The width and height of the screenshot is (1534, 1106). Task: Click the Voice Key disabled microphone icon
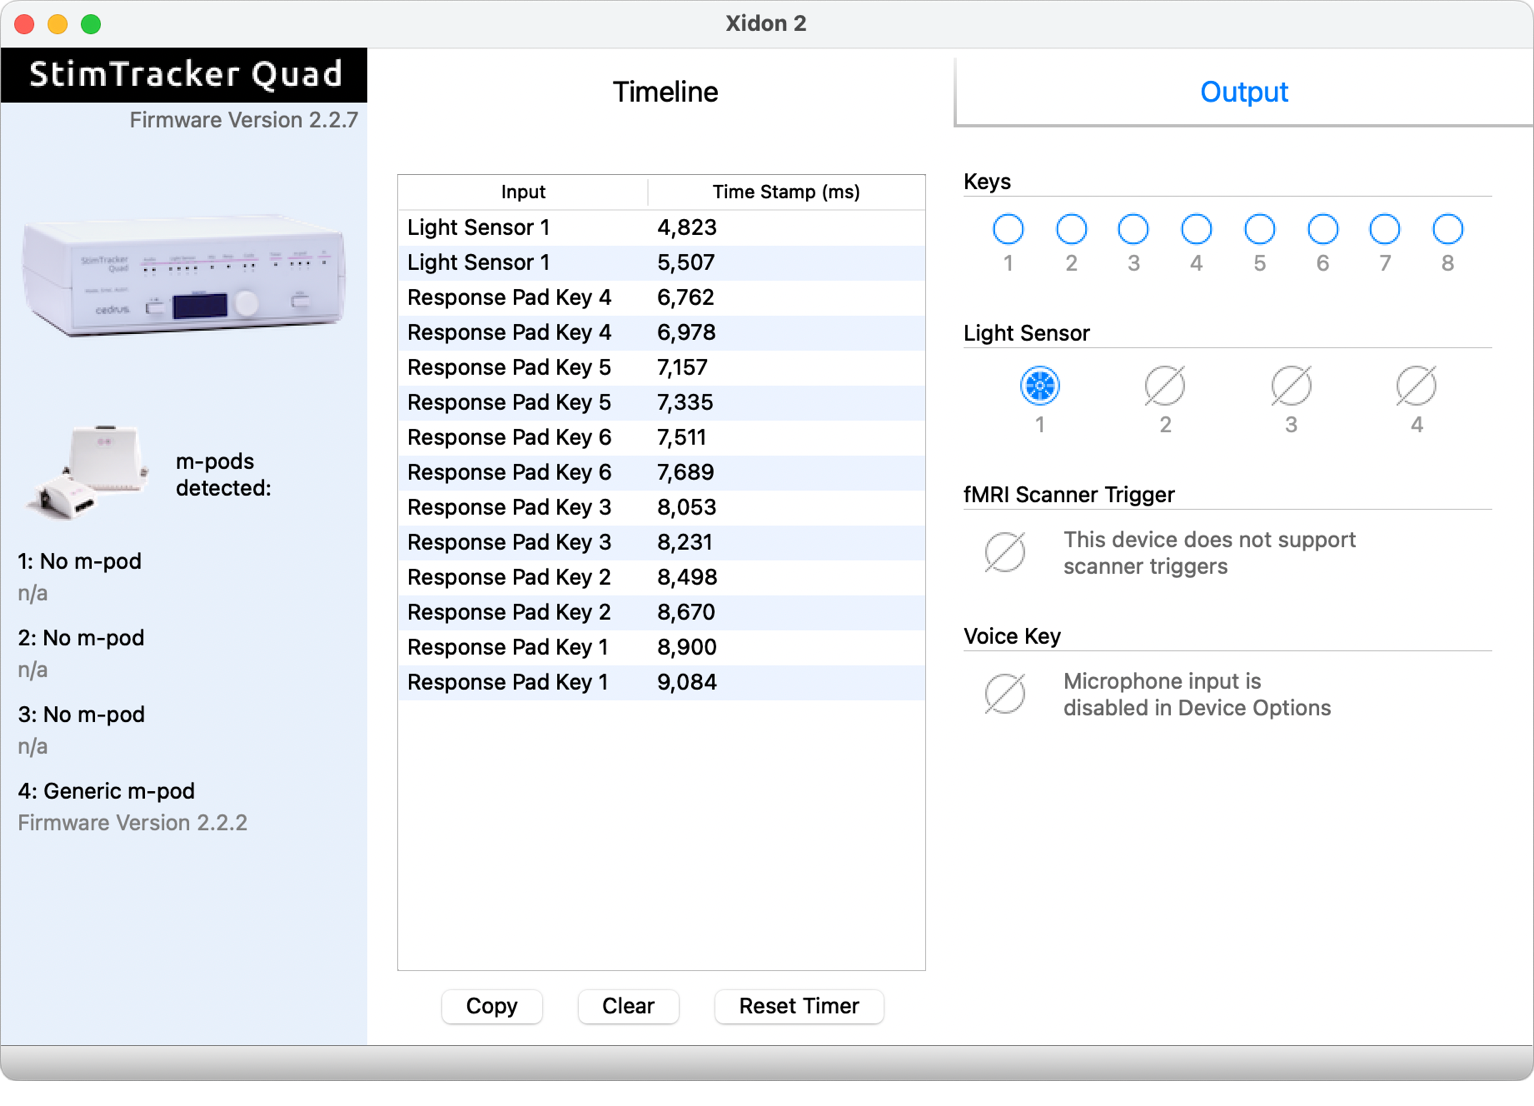(1005, 694)
